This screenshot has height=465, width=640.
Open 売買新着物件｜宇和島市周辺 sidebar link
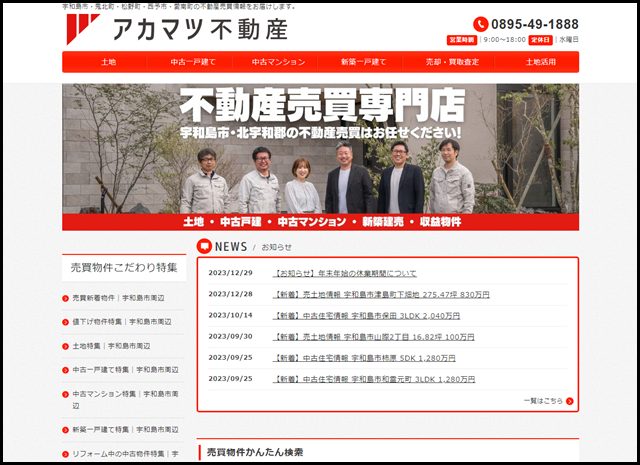118,298
